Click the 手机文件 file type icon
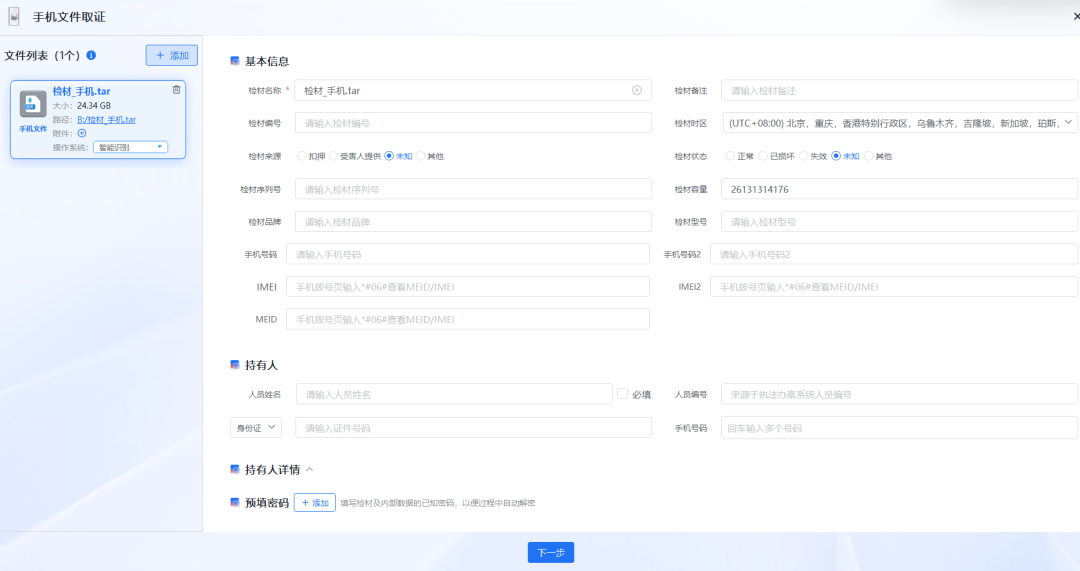Screen dimensions: 1080x571 tap(32, 104)
